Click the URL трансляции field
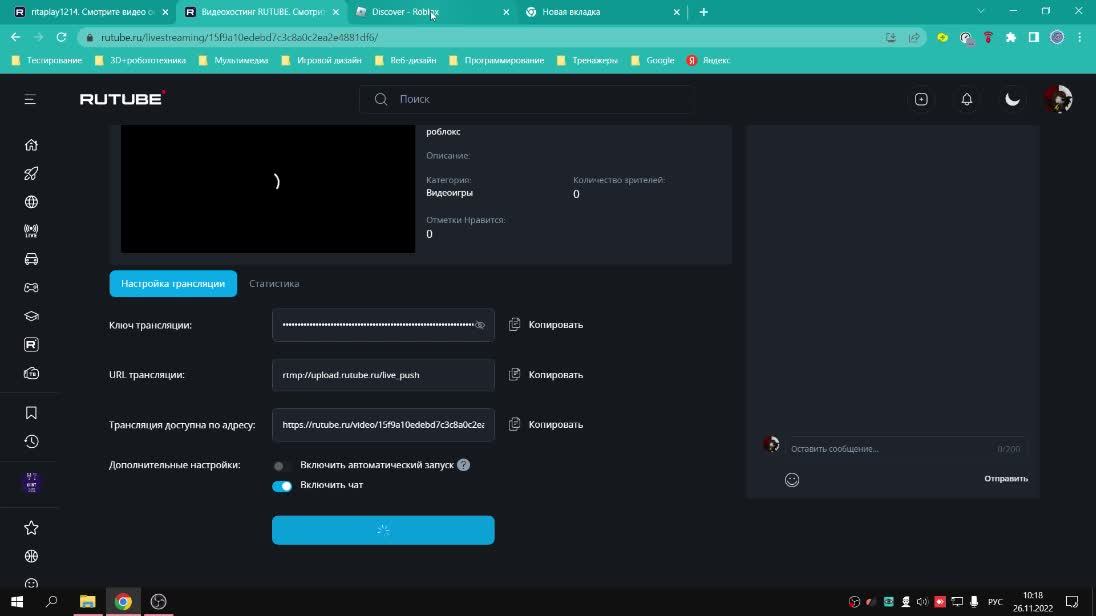Screen dimensions: 1096x616 [383, 375]
